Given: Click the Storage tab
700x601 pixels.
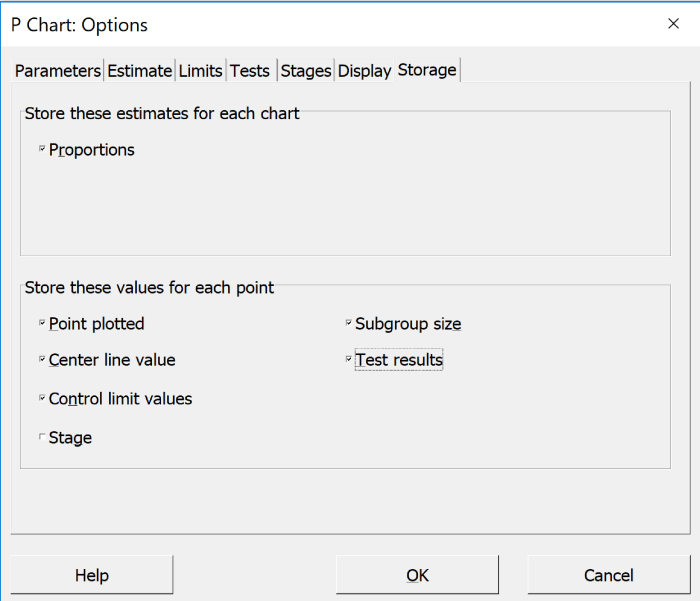Looking at the screenshot, I should (427, 70).
